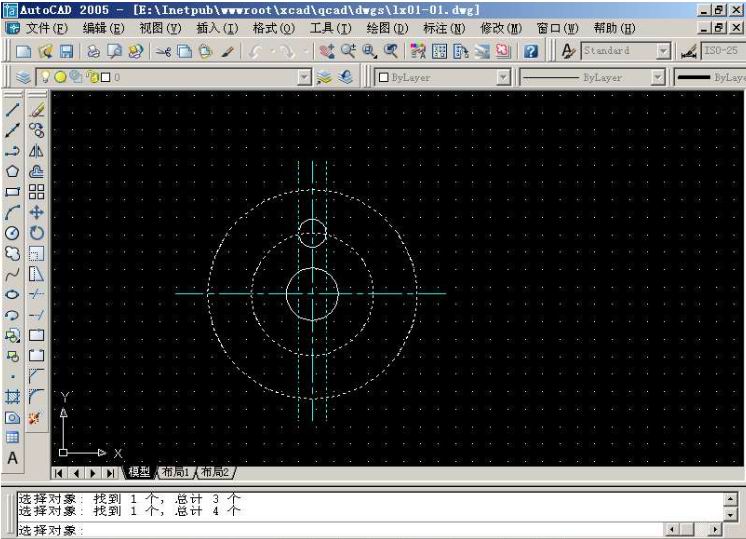Select the Circle draw tool
Screen dimensions: 746x539
tap(12, 233)
